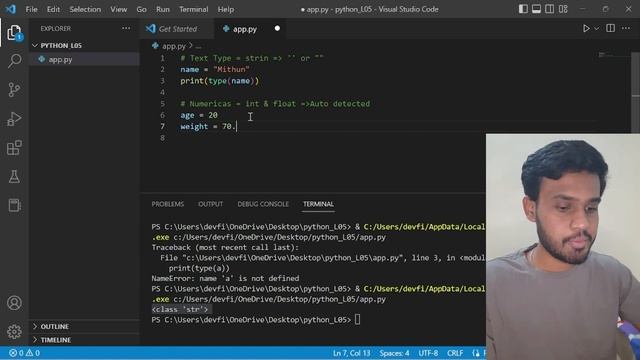Open Explorer views and more actions
The width and height of the screenshot is (640, 360).
(x=126, y=28)
